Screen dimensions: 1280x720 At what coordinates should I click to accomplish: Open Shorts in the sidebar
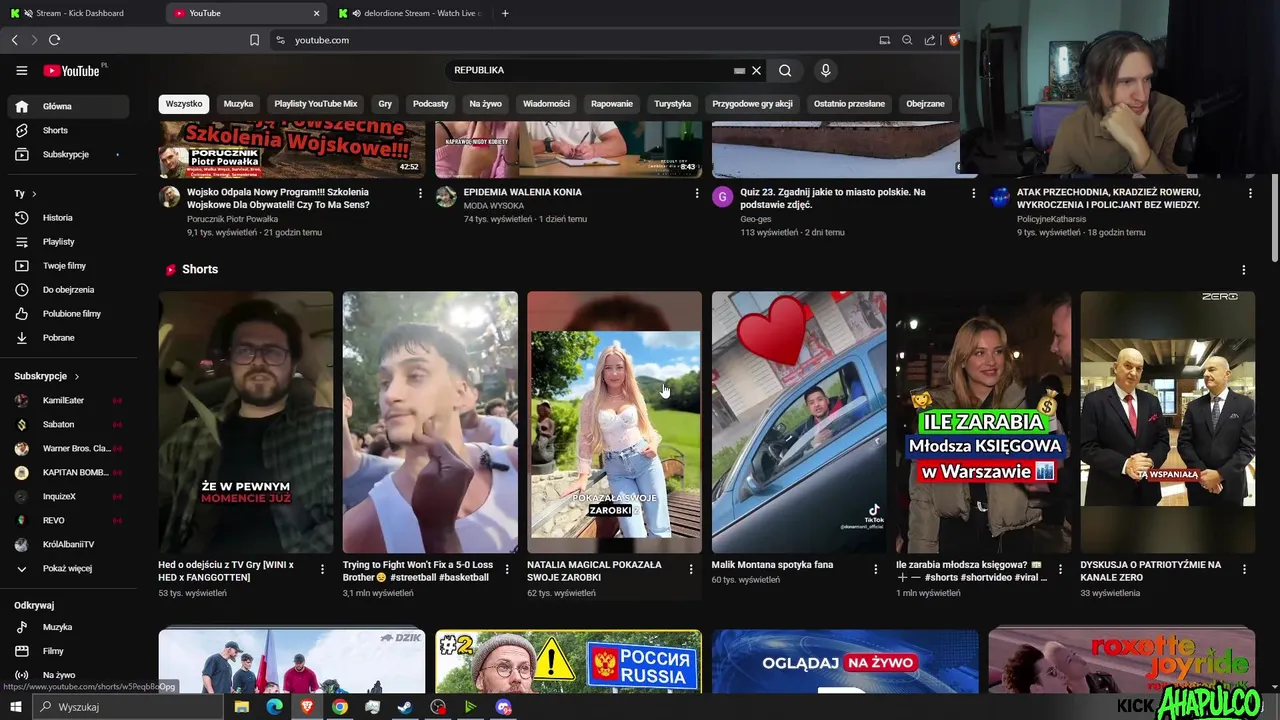point(68,130)
